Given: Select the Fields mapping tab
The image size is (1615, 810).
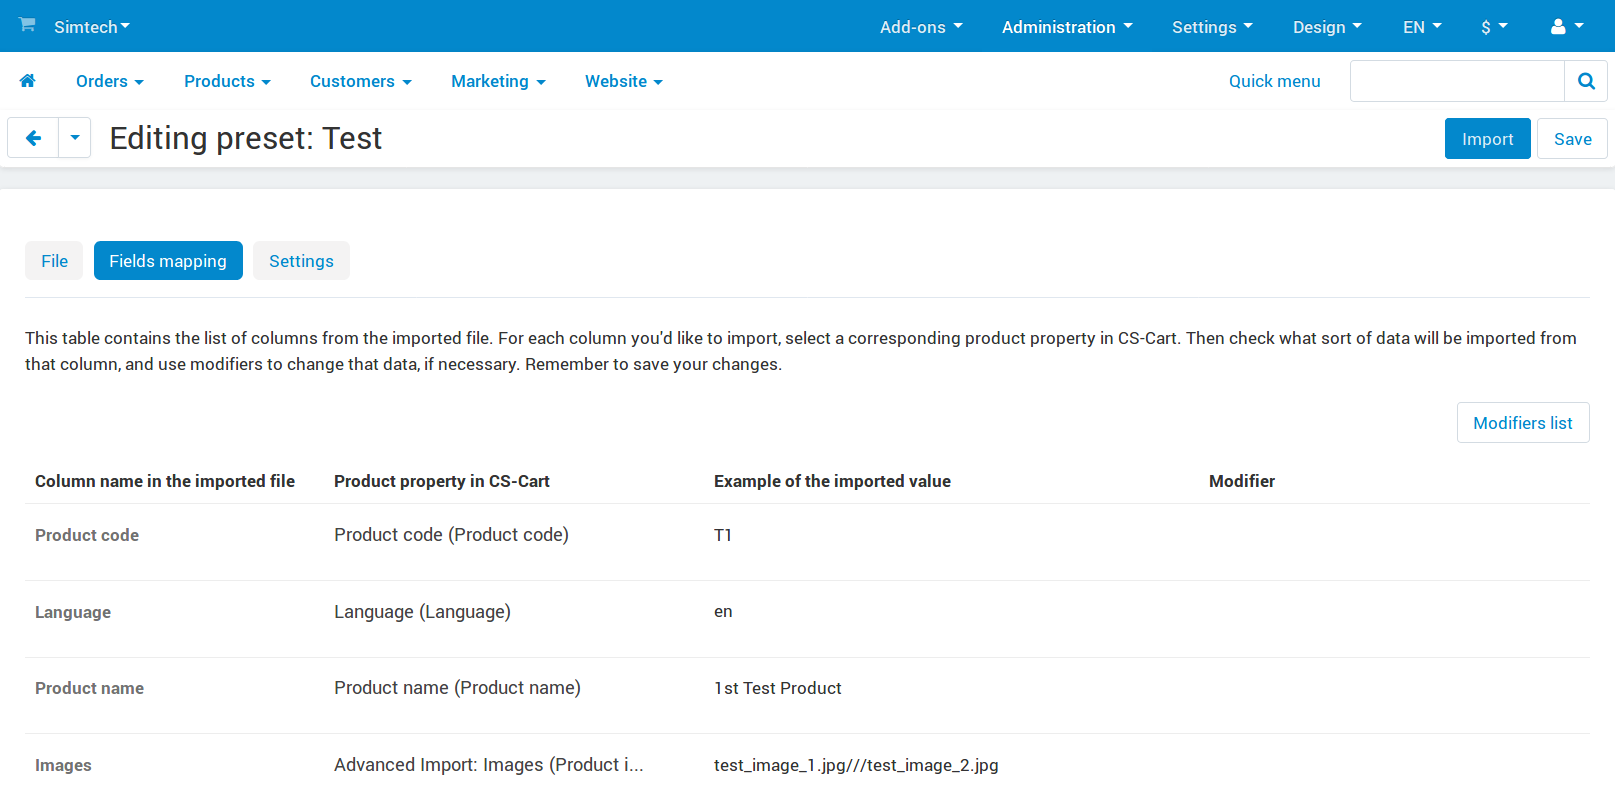Looking at the screenshot, I should [x=168, y=261].
